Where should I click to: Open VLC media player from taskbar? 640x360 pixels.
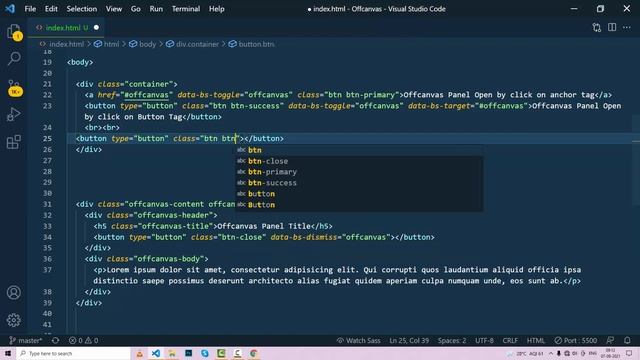140,353
